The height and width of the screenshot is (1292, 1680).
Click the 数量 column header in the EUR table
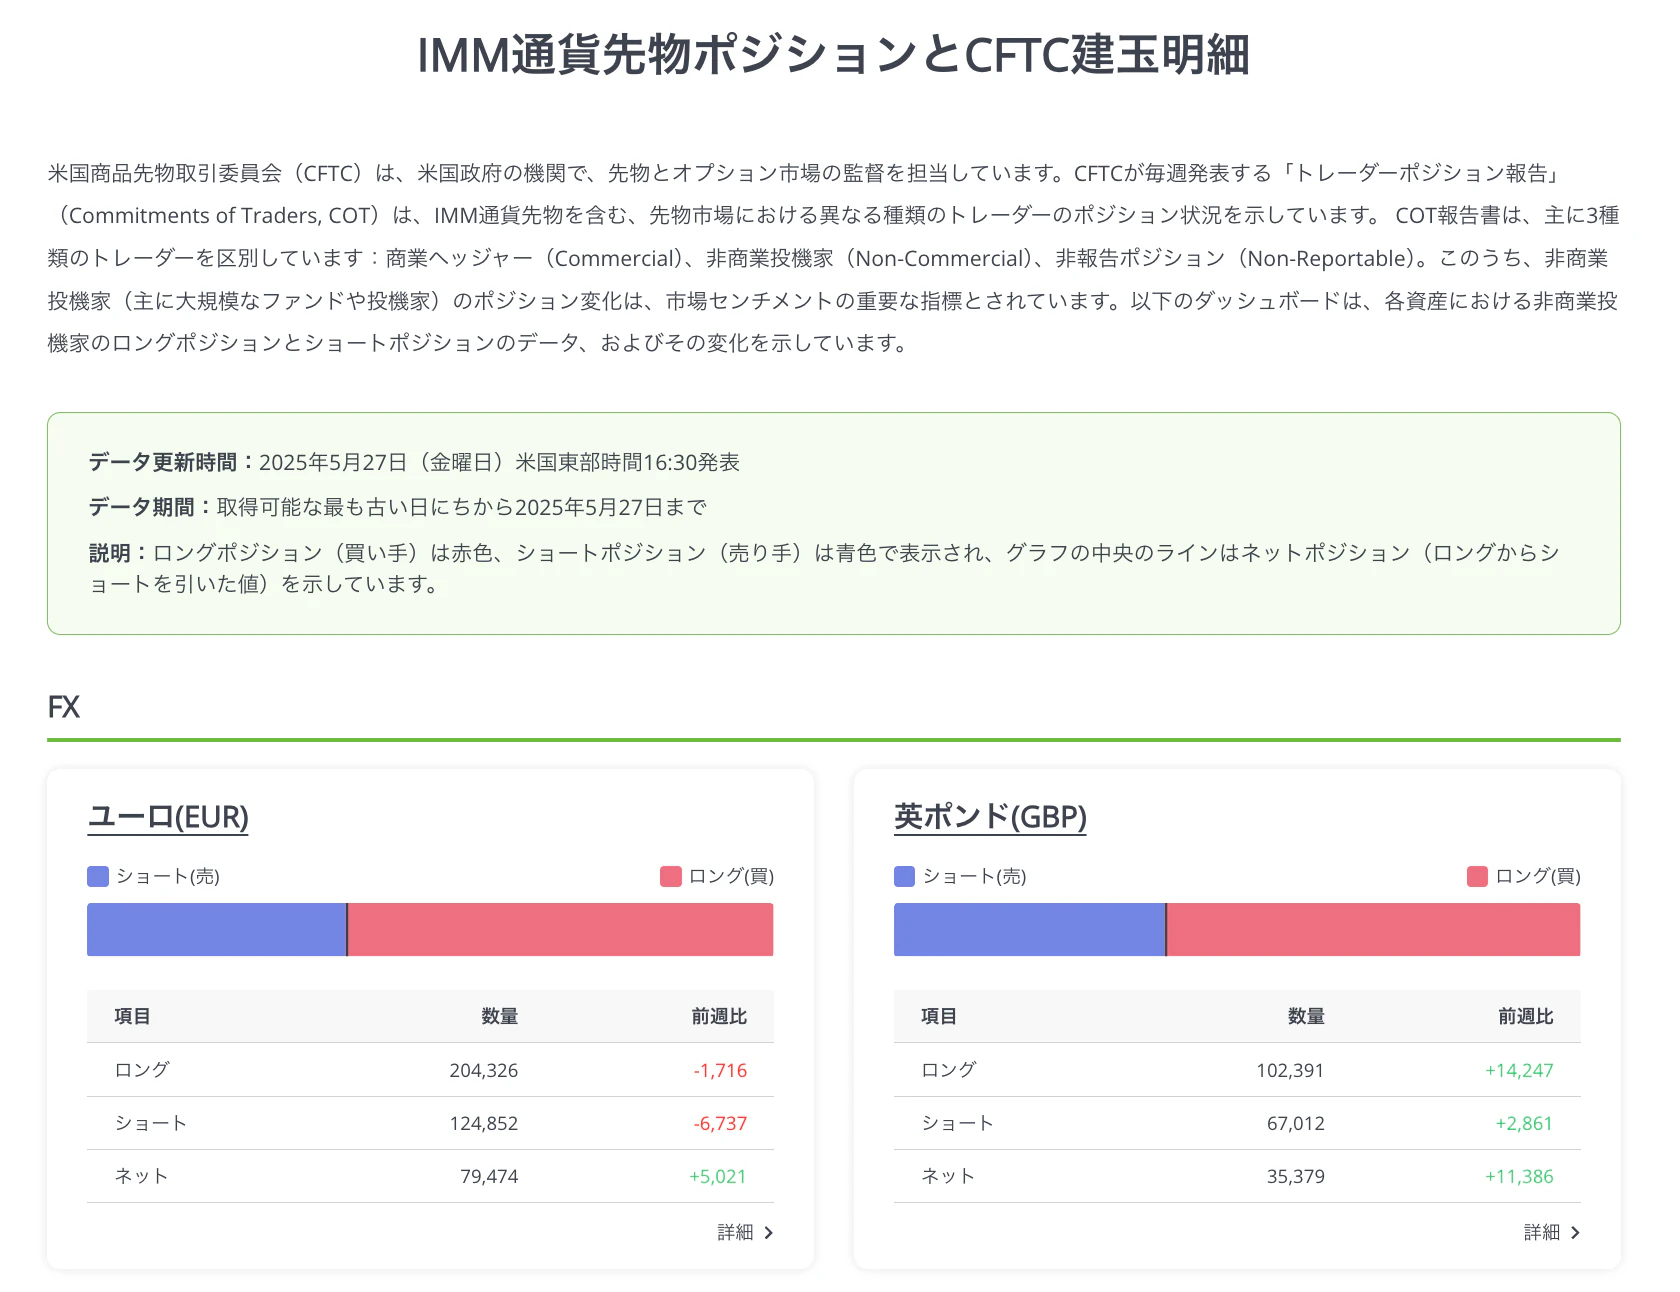pyautogui.click(x=497, y=1016)
